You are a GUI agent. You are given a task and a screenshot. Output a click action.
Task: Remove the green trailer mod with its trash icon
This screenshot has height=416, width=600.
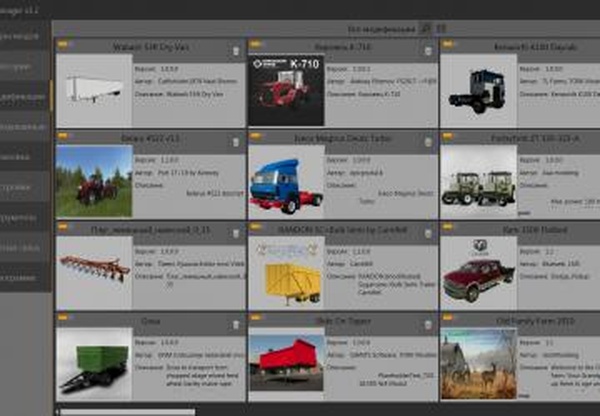[236, 325]
